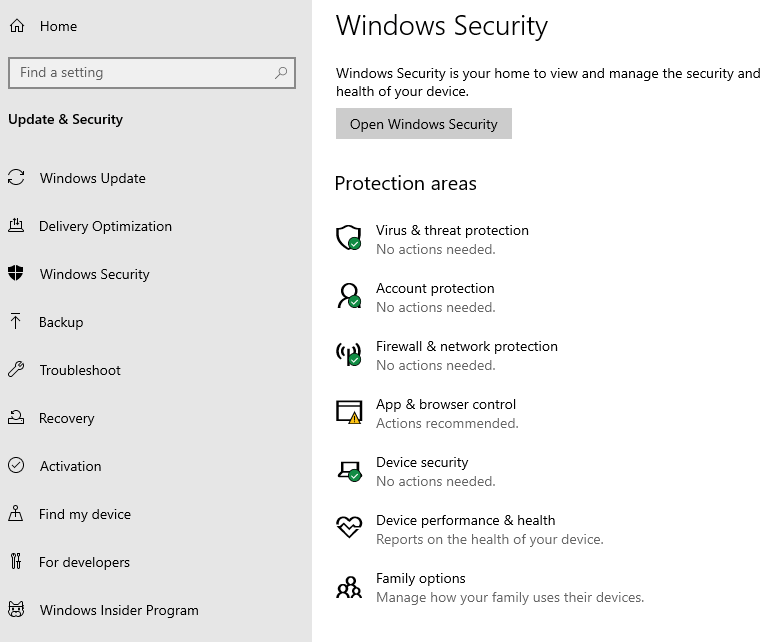Click the Windows Security shield icon in sidebar
The height and width of the screenshot is (642, 777).
click(x=15, y=273)
